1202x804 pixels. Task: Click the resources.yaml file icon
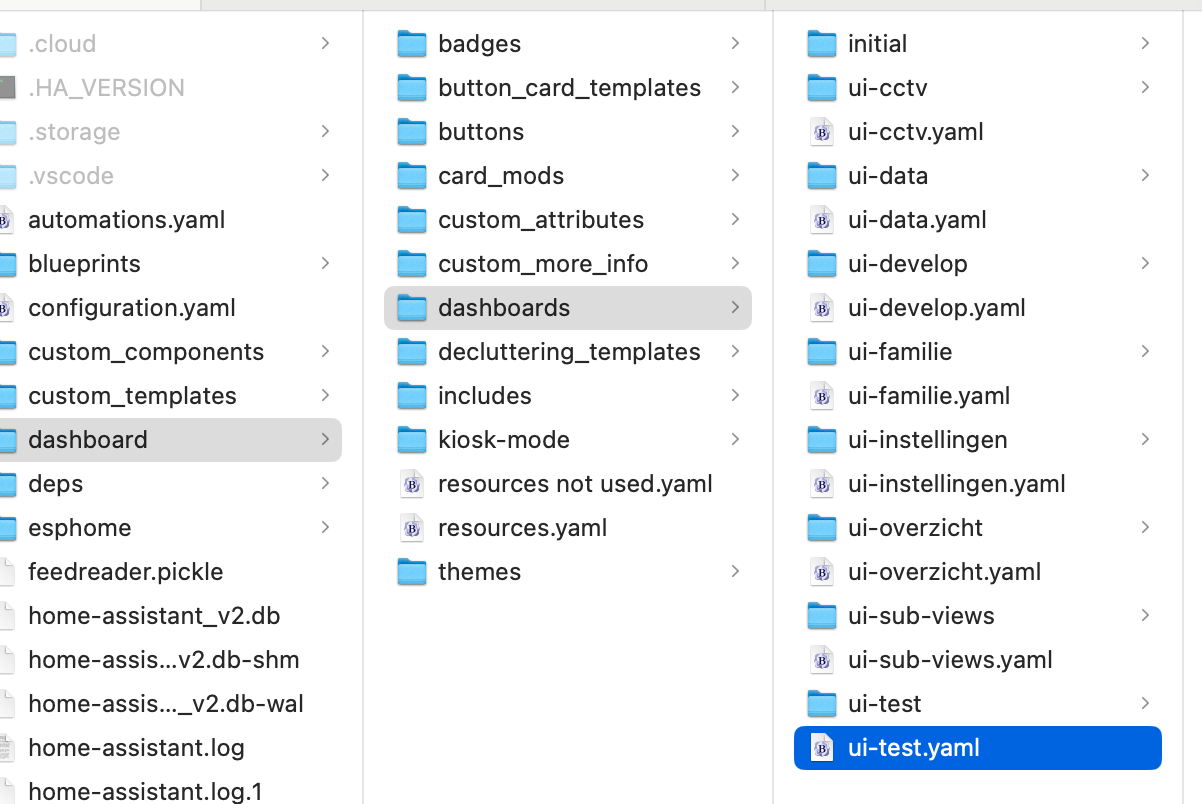click(x=412, y=528)
